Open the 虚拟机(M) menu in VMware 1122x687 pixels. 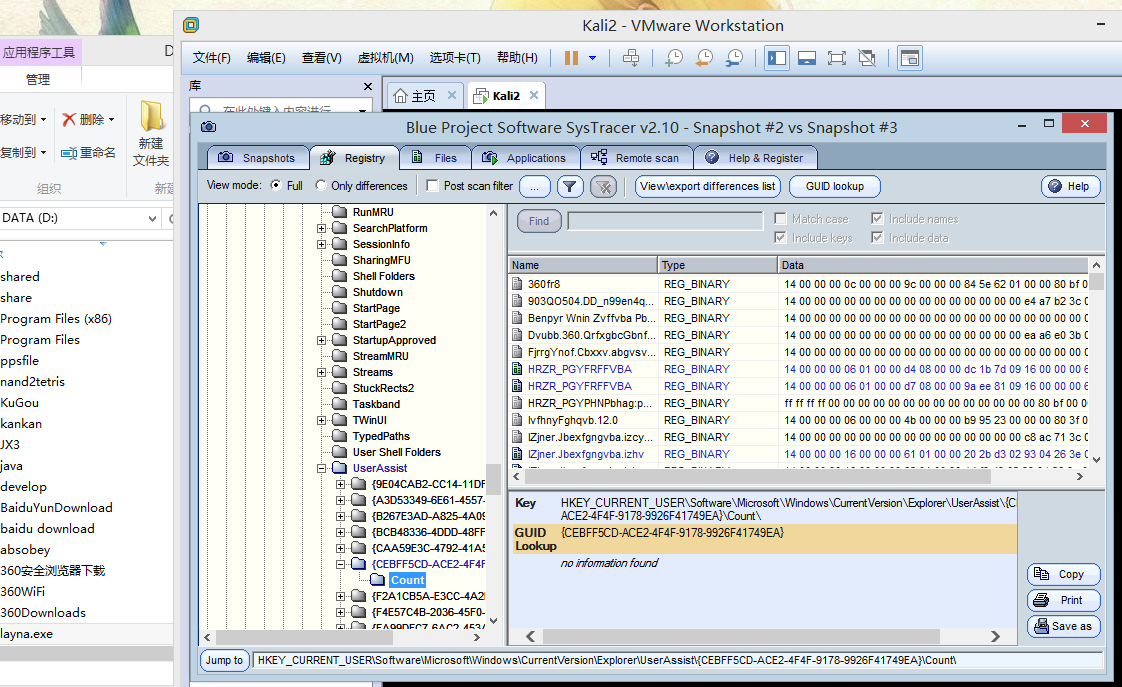tap(386, 58)
